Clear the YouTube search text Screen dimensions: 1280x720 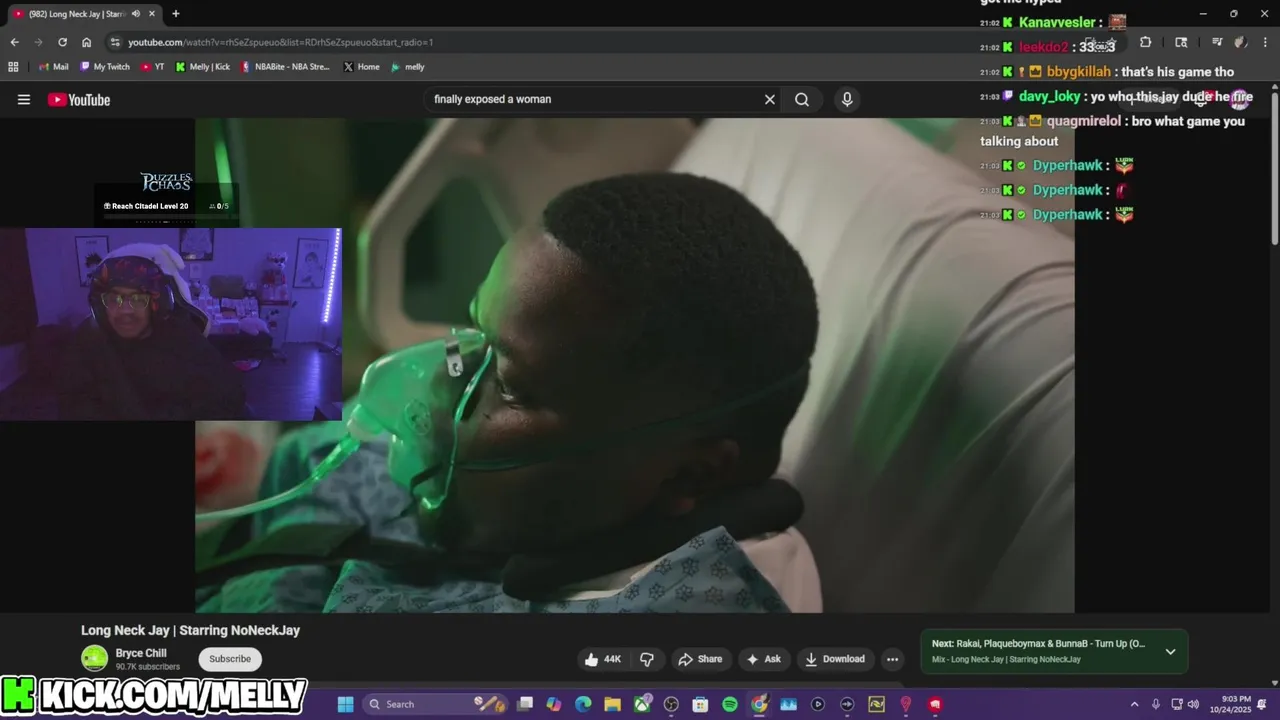(769, 99)
